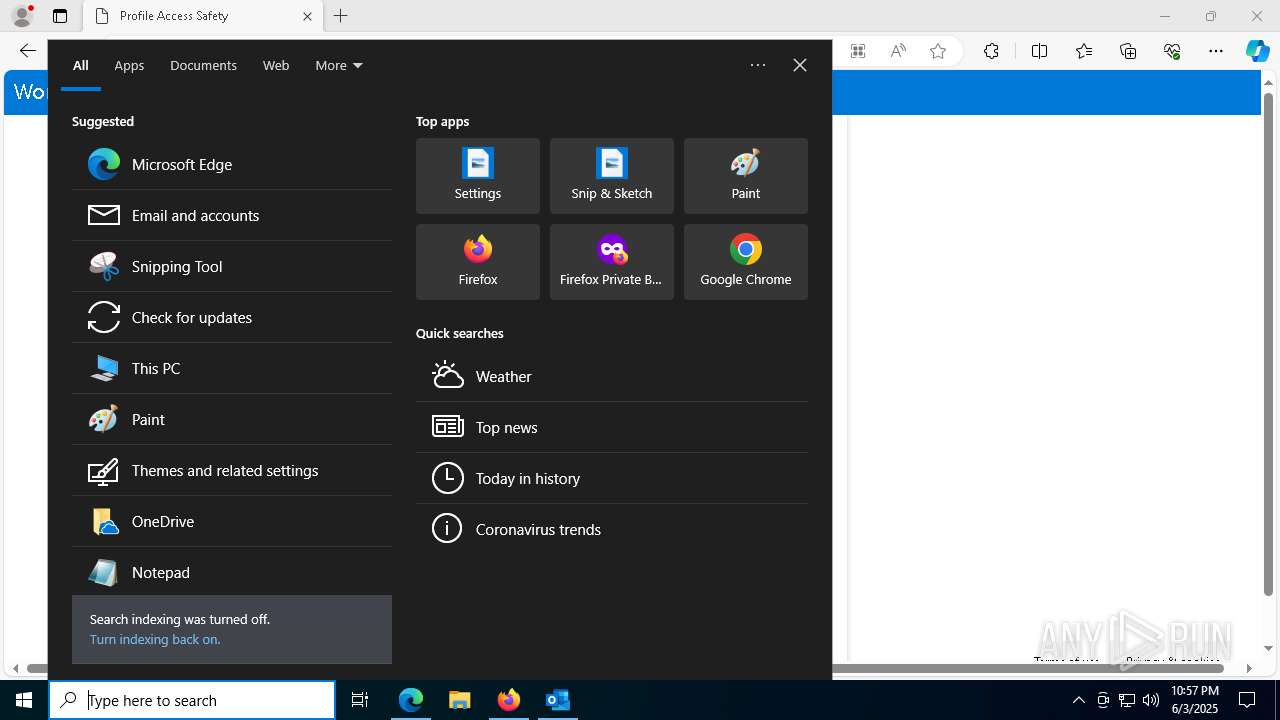
Task: Open Email and accounts settings
Action: pos(232,215)
